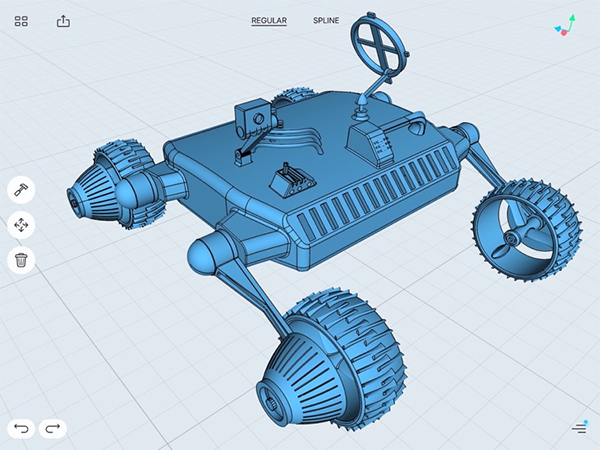Select the rover's circular antenna dish
The height and width of the screenshot is (450, 600).
pyautogui.click(x=379, y=44)
